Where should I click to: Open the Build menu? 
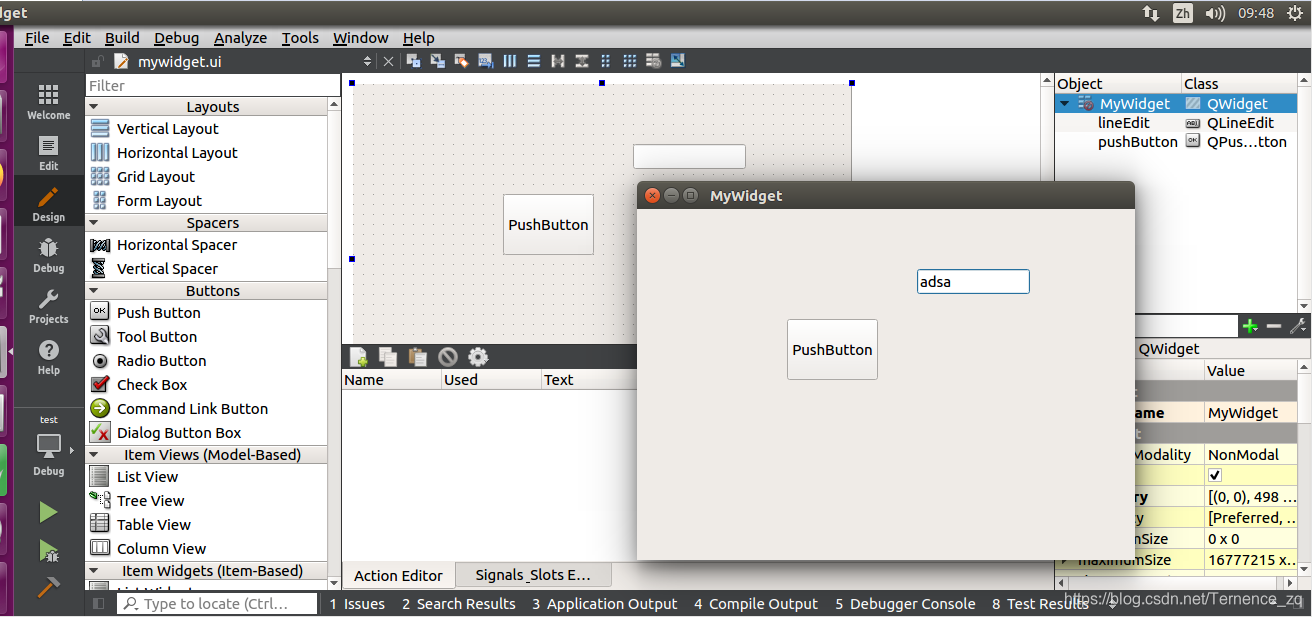tap(122, 38)
